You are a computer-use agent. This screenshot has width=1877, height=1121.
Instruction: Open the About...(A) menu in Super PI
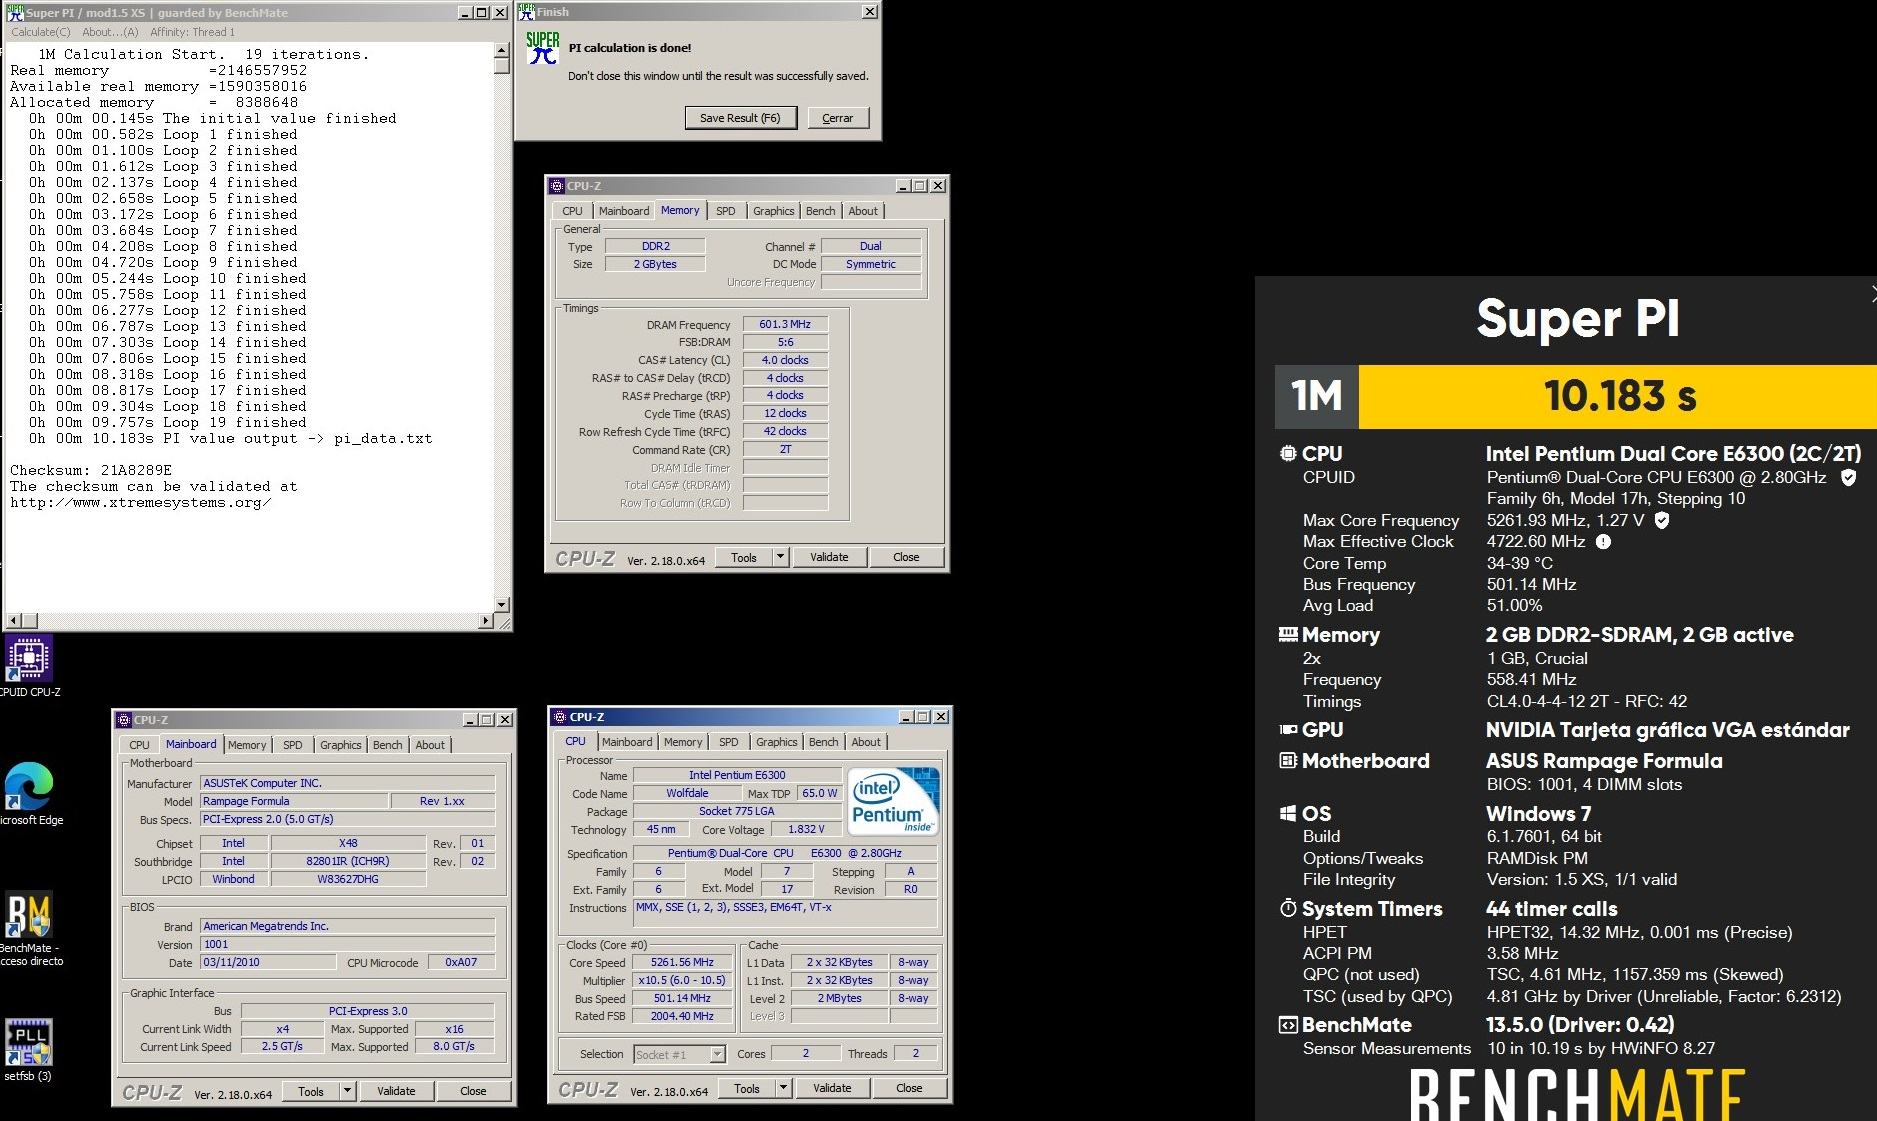coord(110,32)
